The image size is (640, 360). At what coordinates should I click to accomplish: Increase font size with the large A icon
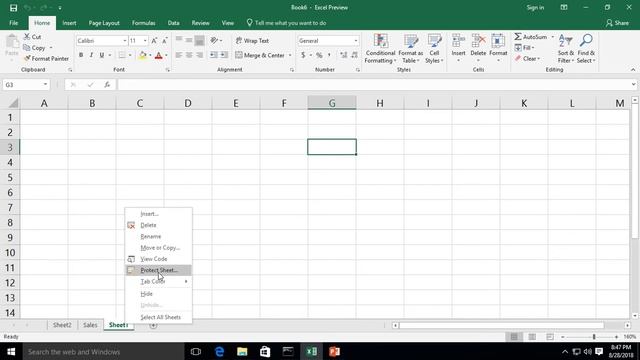tap(154, 41)
